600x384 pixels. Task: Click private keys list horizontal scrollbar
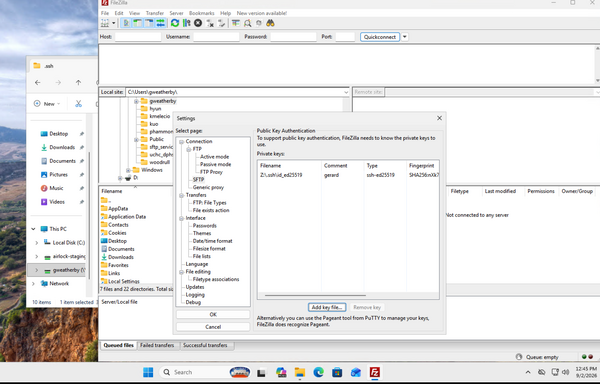315,296
